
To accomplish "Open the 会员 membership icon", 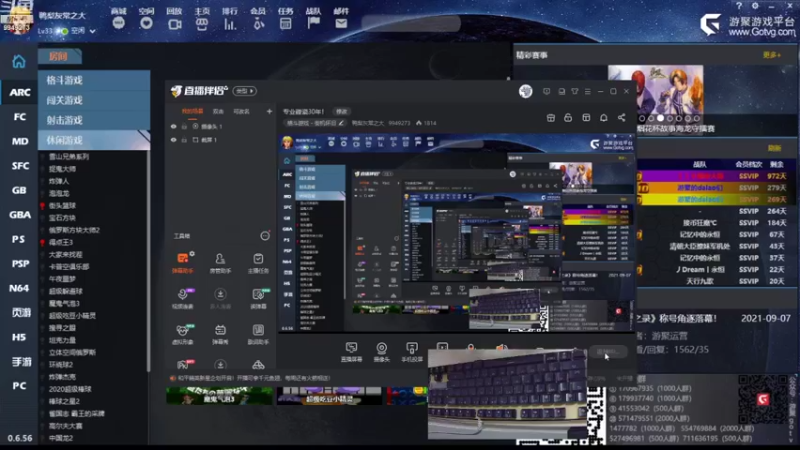I will pyautogui.click(x=258, y=23).
